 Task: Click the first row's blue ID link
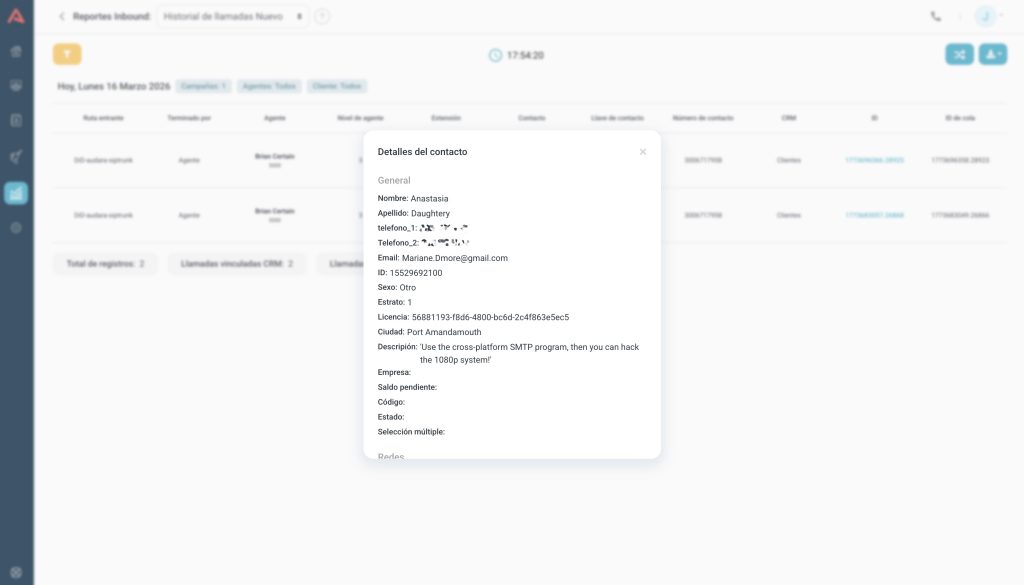pyautogui.click(x=874, y=160)
